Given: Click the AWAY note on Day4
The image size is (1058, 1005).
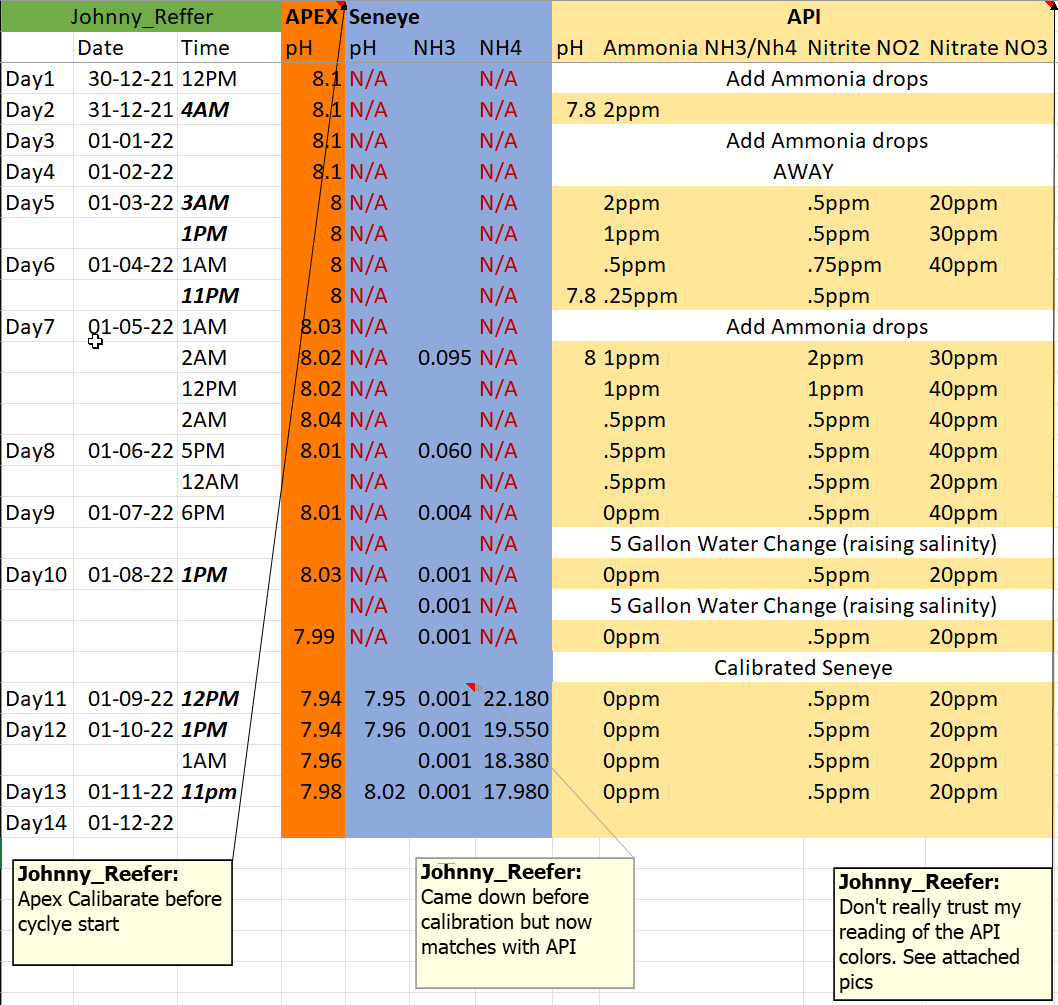Looking at the screenshot, I should [x=803, y=172].
